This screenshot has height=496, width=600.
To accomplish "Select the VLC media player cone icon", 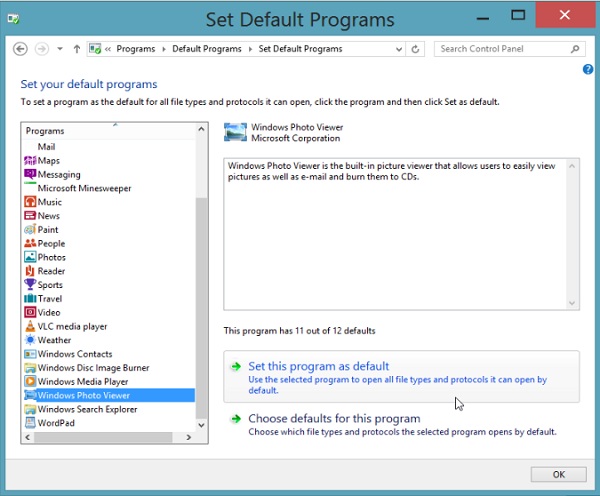I will 30,326.
